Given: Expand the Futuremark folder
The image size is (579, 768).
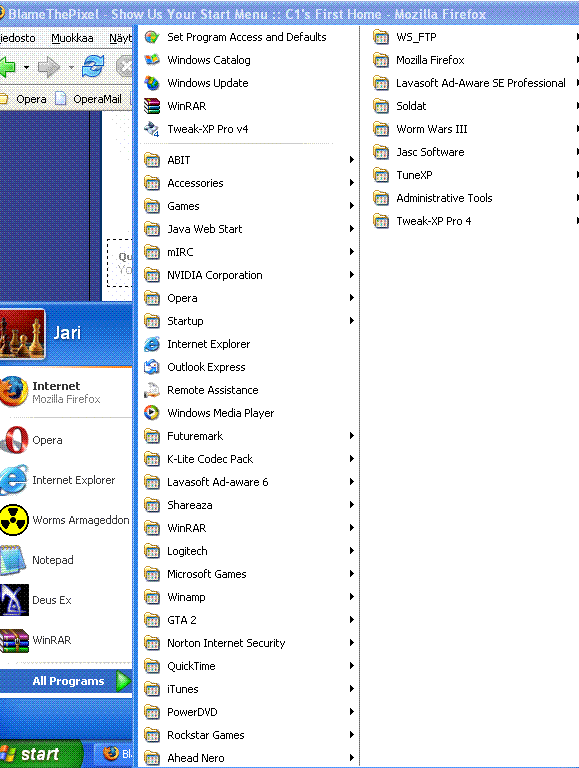Looking at the screenshot, I should click(x=248, y=436).
